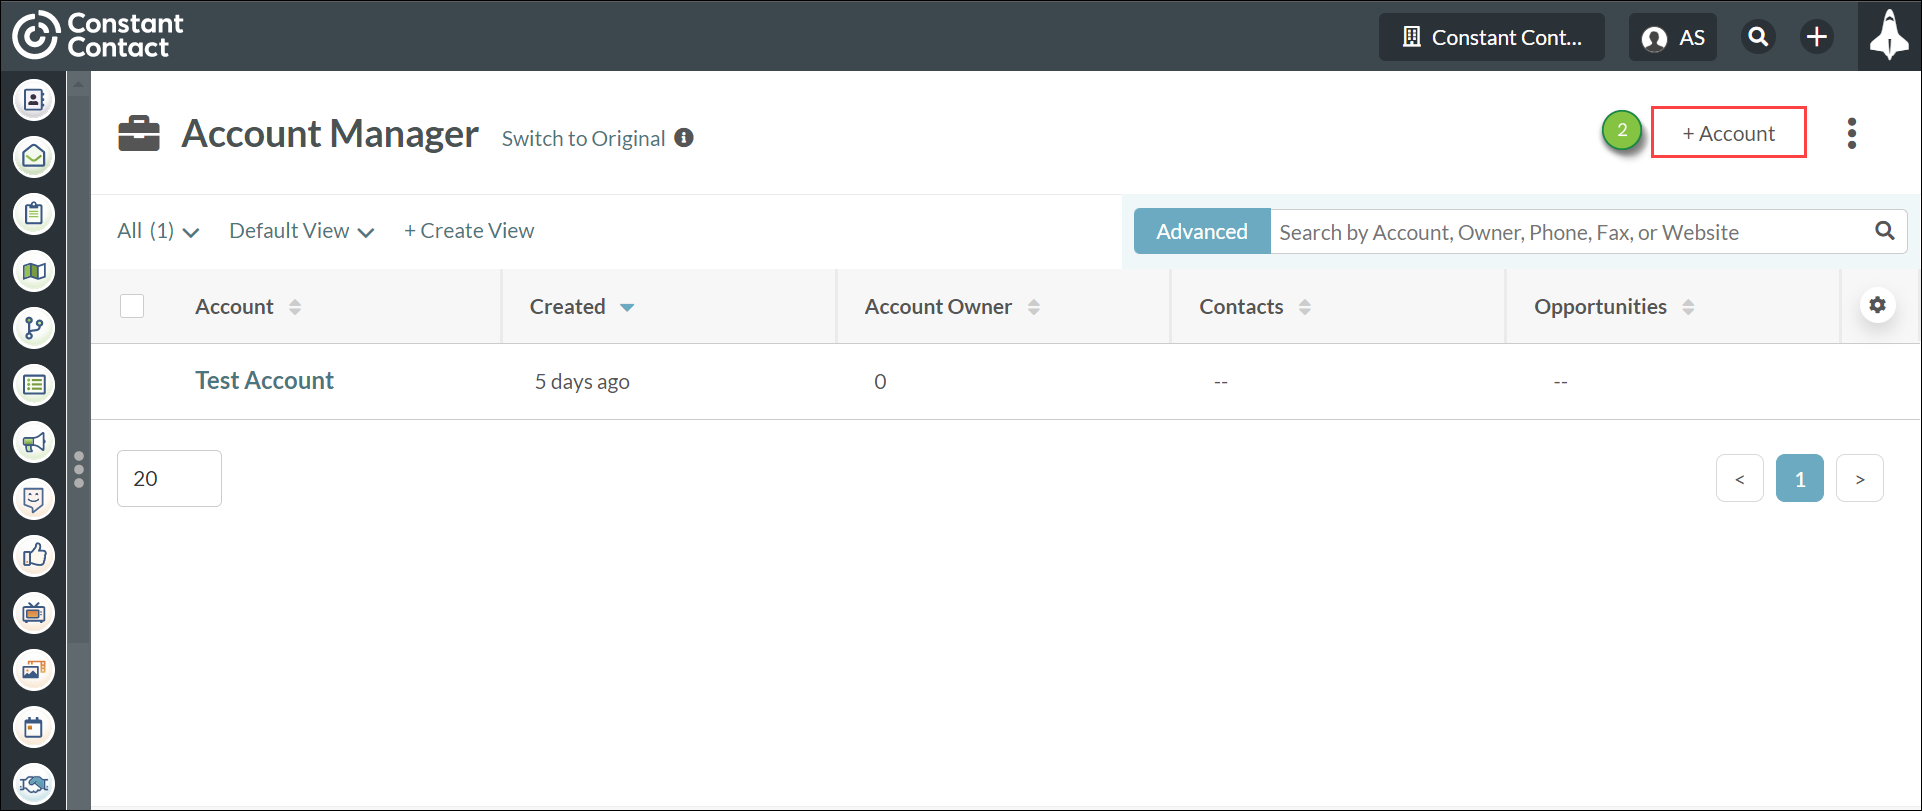Open the list form sidebar icon
Image resolution: width=1922 pixels, height=811 pixels.
click(34, 385)
